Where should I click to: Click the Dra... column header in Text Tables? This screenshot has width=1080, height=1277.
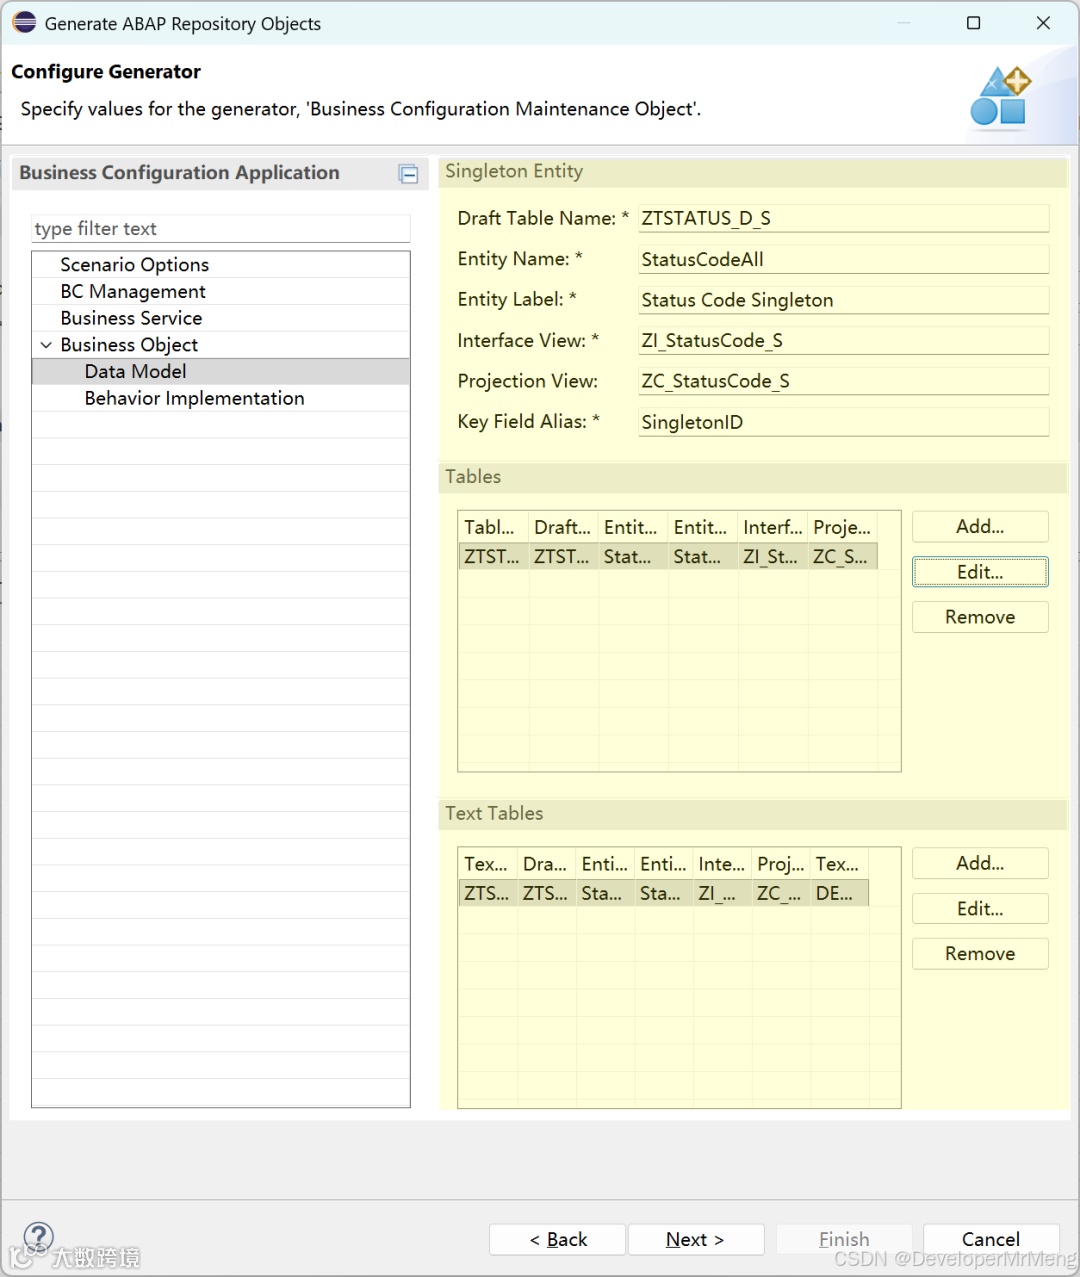(547, 864)
